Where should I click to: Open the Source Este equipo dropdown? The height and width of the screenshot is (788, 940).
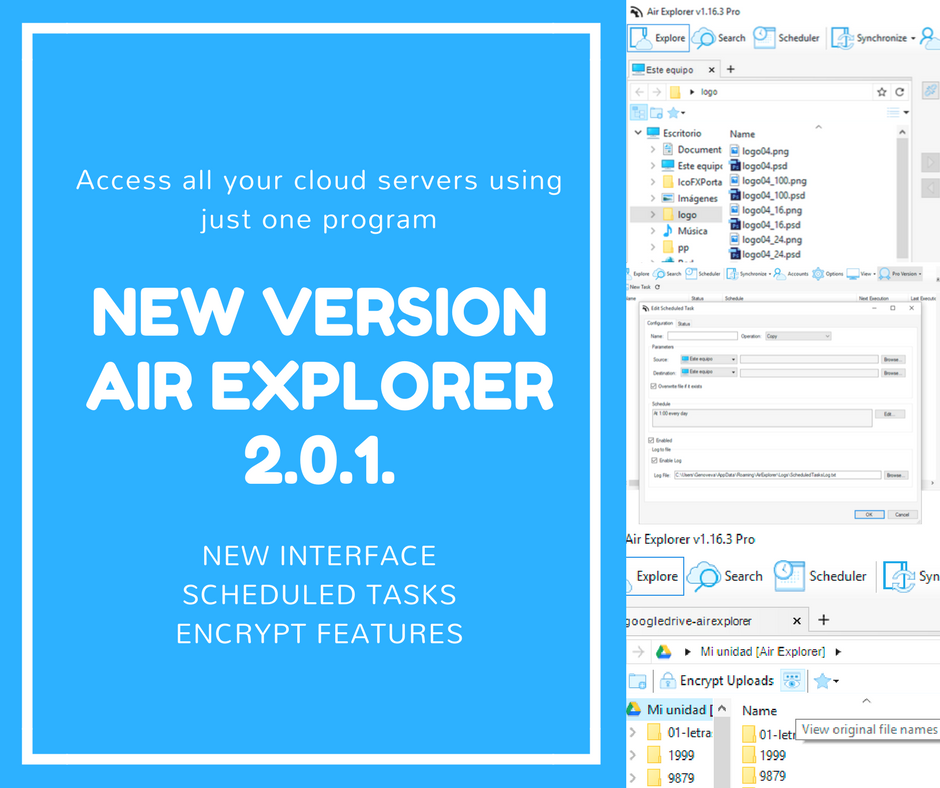tap(708, 359)
